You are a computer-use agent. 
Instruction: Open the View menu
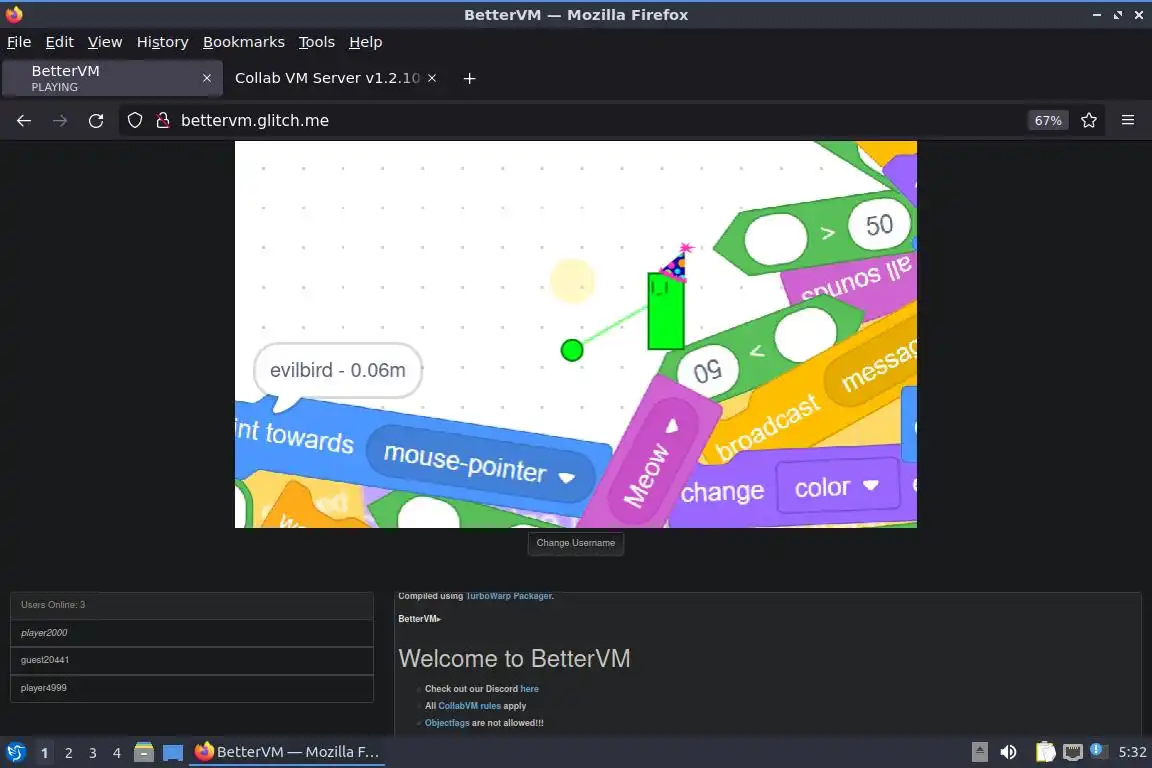coord(105,42)
